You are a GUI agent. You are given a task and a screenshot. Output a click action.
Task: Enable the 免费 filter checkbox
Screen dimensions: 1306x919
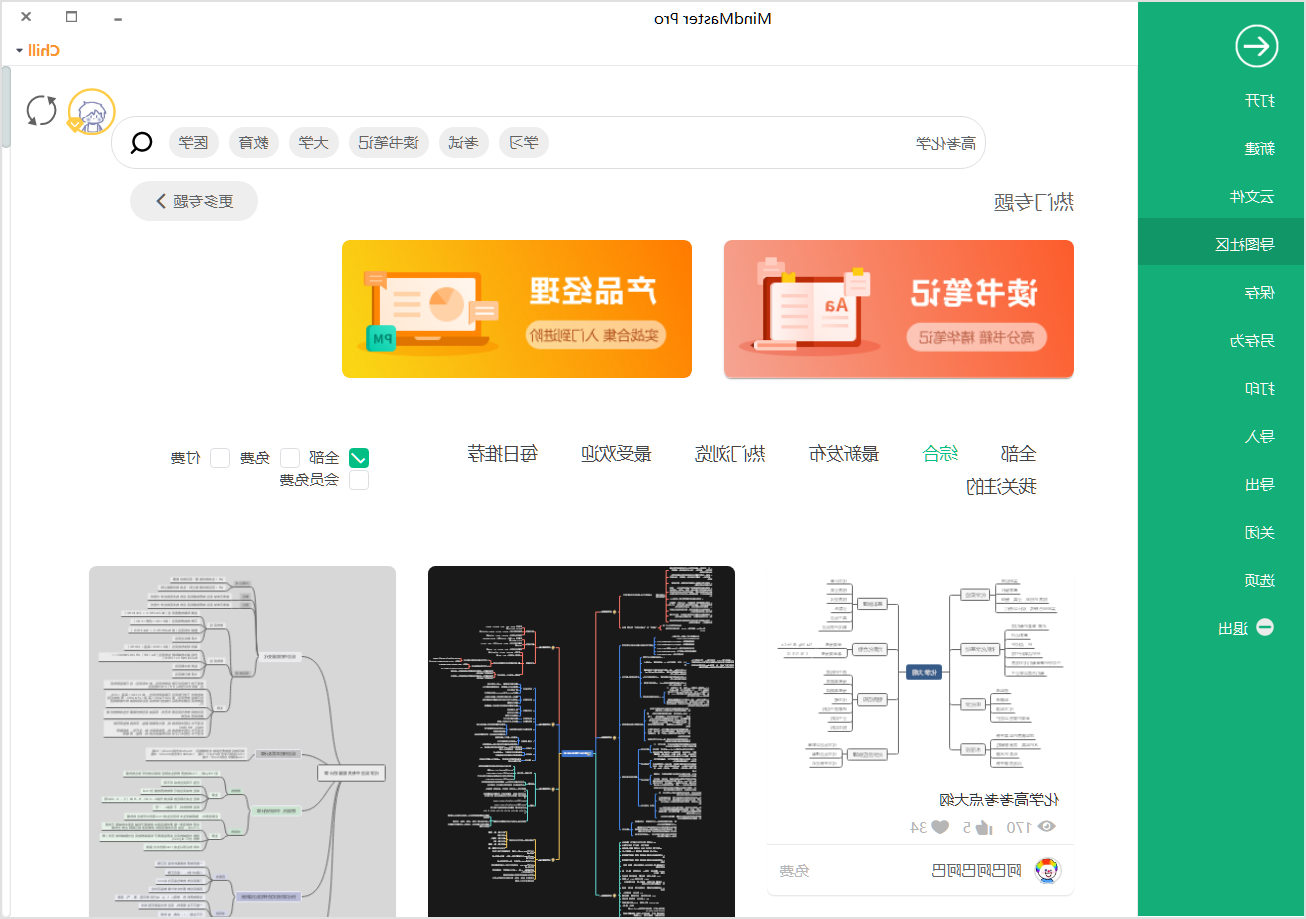(290, 458)
